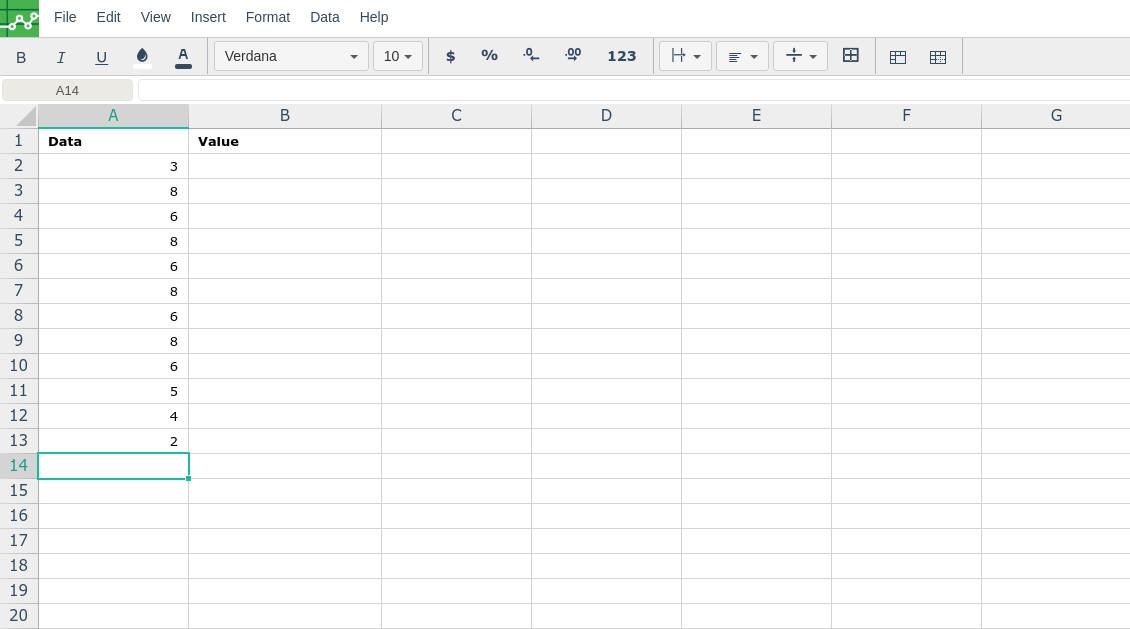
Task: Decrease decimal places
Action: (x=532, y=56)
